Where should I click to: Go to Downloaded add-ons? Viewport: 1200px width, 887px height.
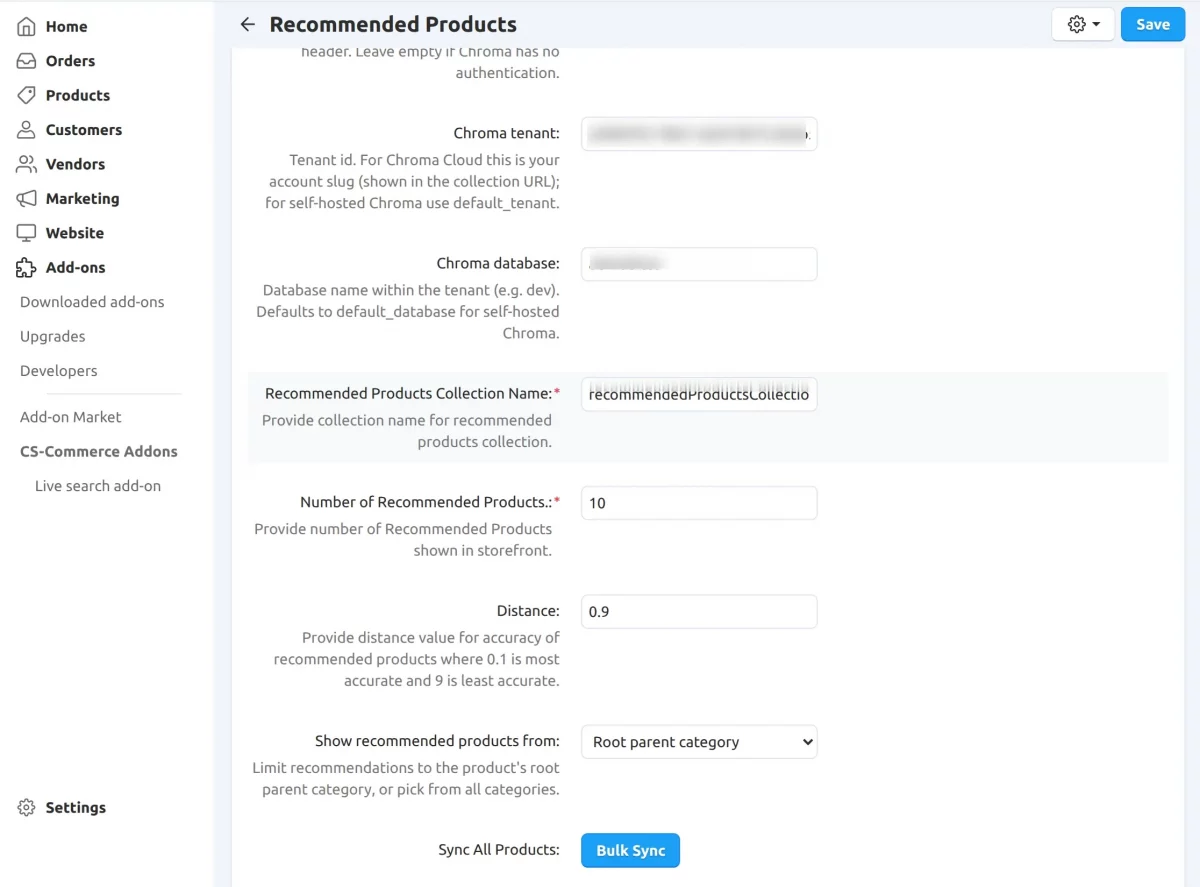pyautogui.click(x=92, y=302)
